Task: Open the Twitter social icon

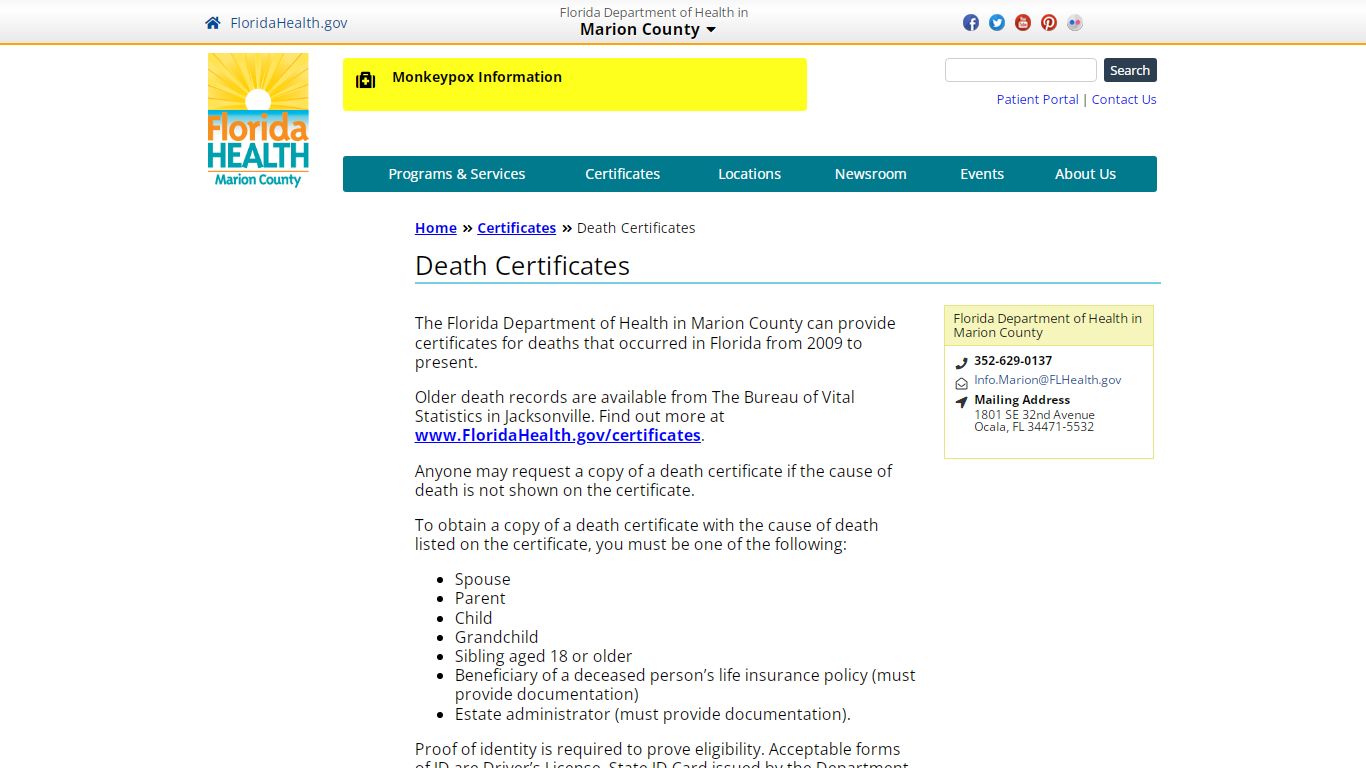Action: [997, 23]
